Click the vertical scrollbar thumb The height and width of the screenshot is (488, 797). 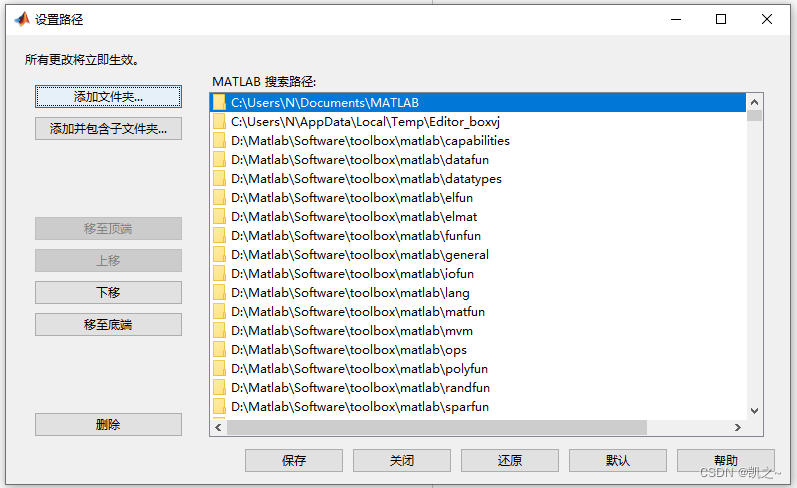(x=754, y=115)
